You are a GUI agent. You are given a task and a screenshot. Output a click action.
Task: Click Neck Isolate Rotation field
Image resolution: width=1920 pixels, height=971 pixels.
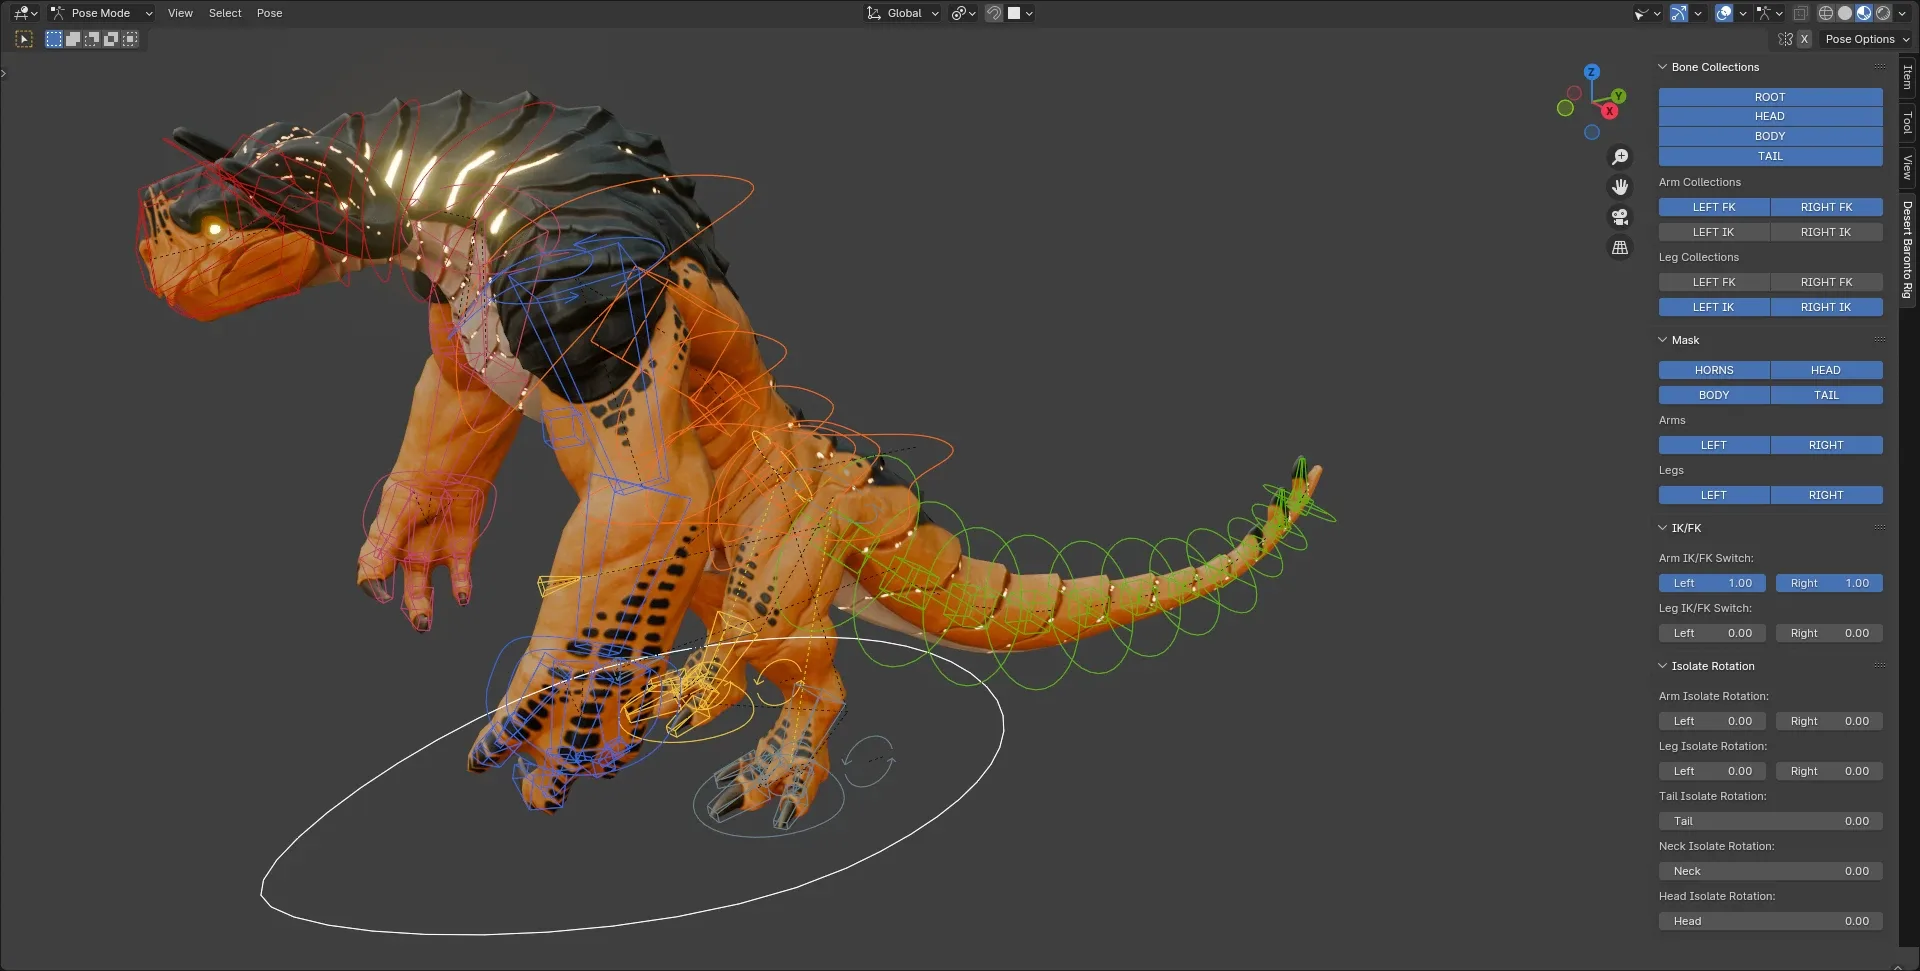(x=1770, y=871)
